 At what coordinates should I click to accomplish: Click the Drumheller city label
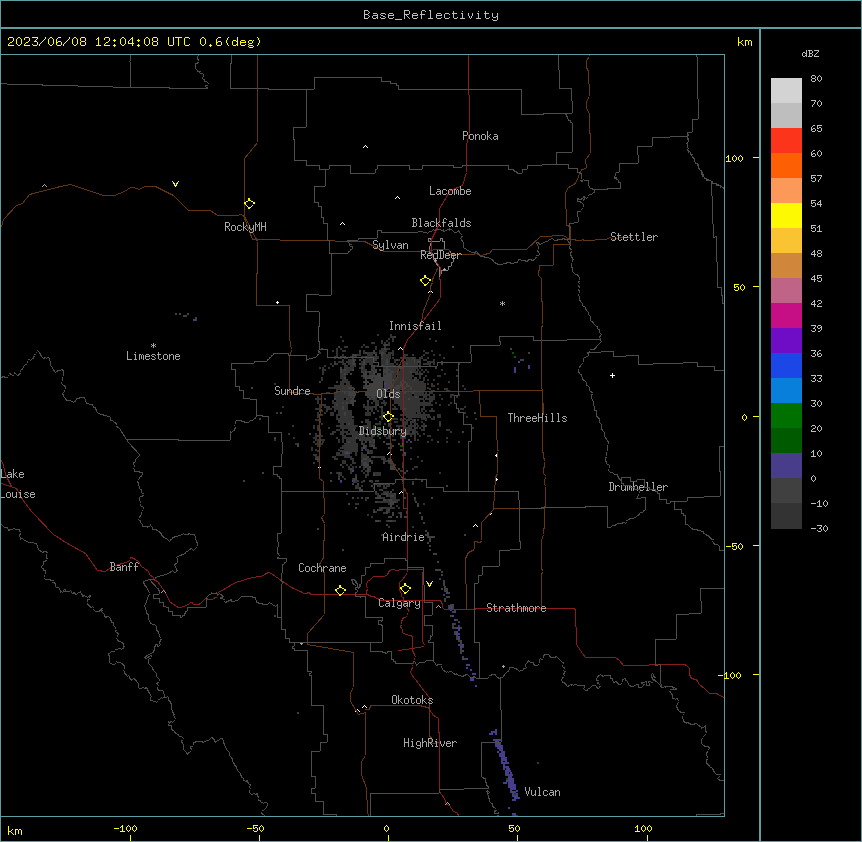638,487
